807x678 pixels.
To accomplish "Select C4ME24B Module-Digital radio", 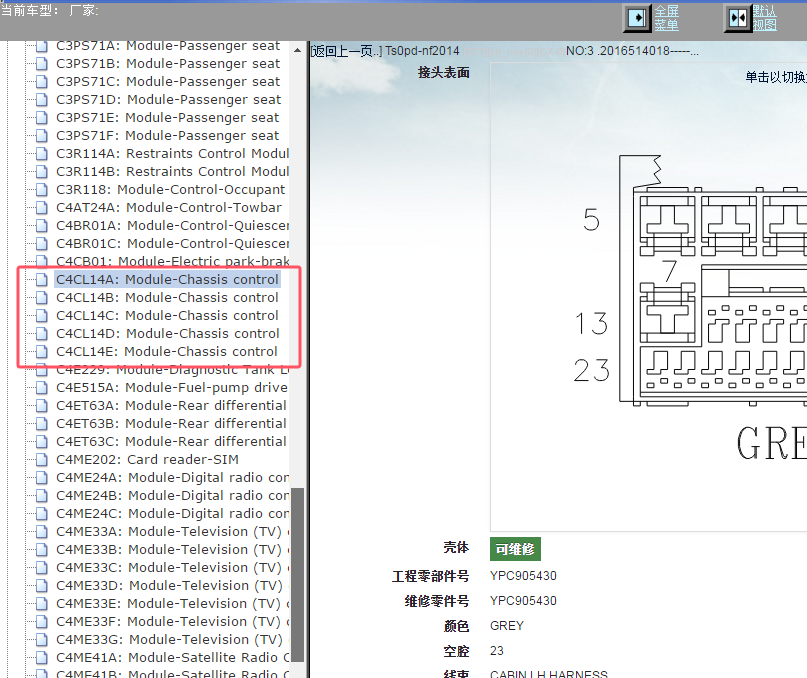I will point(172,496).
